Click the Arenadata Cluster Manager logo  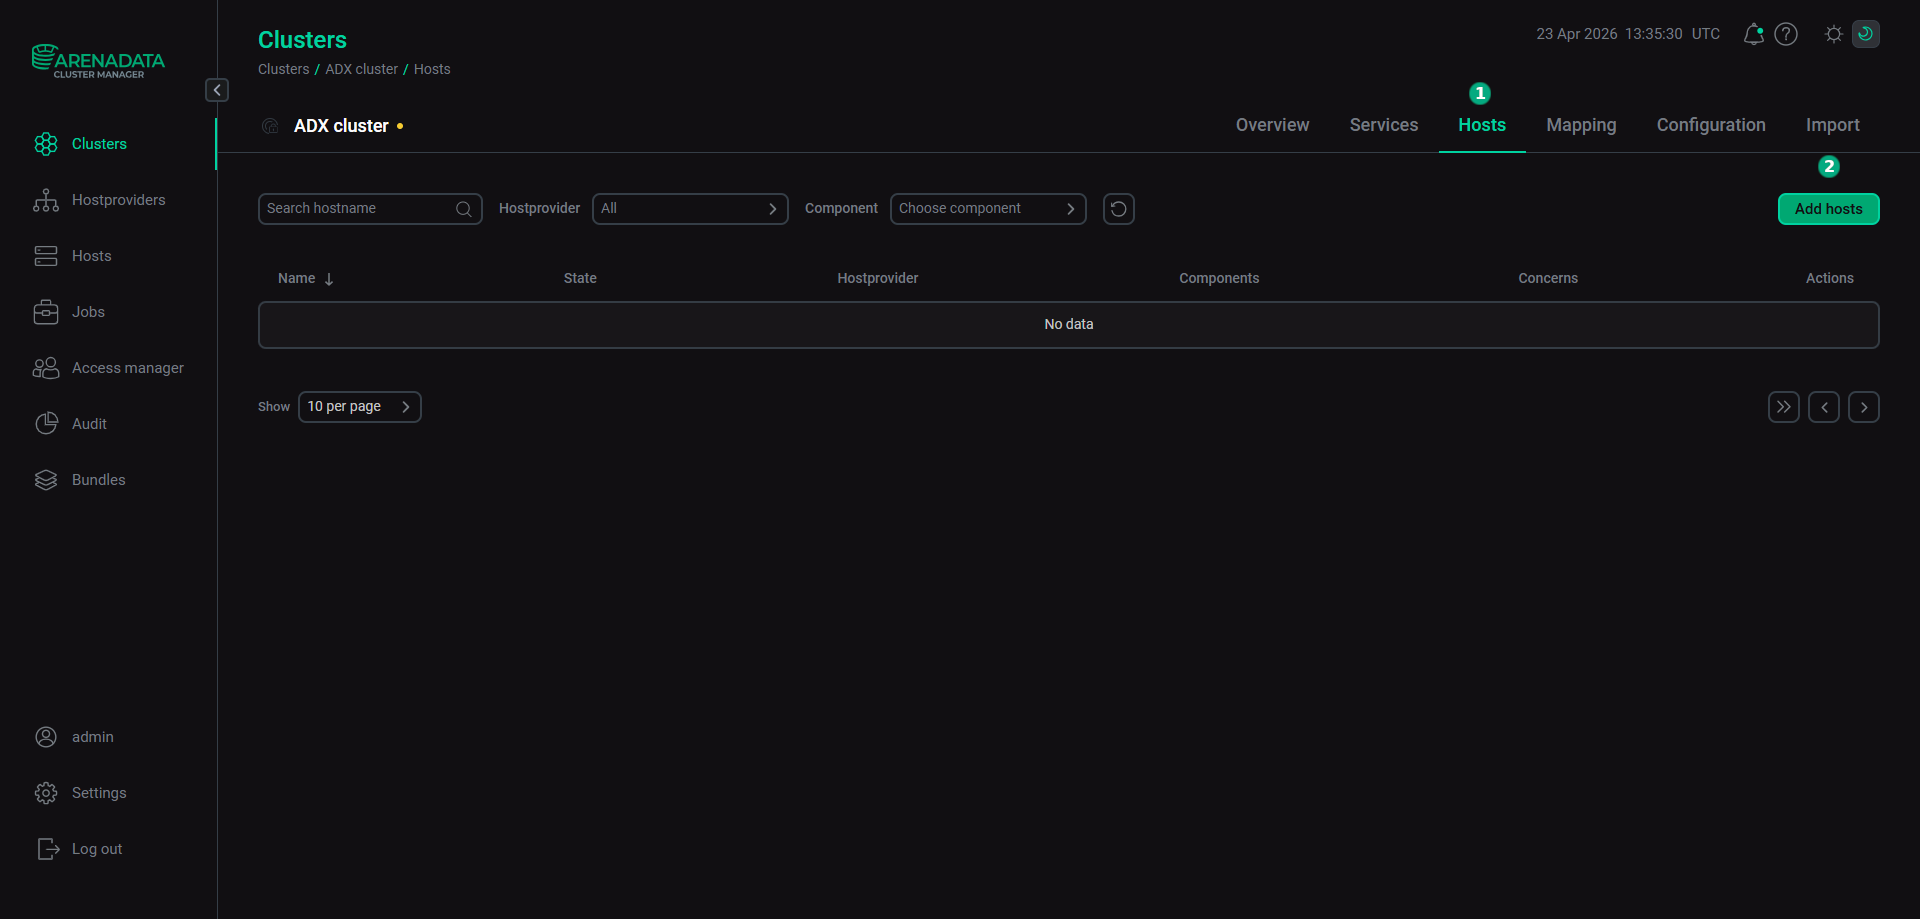[x=98, y=61]
